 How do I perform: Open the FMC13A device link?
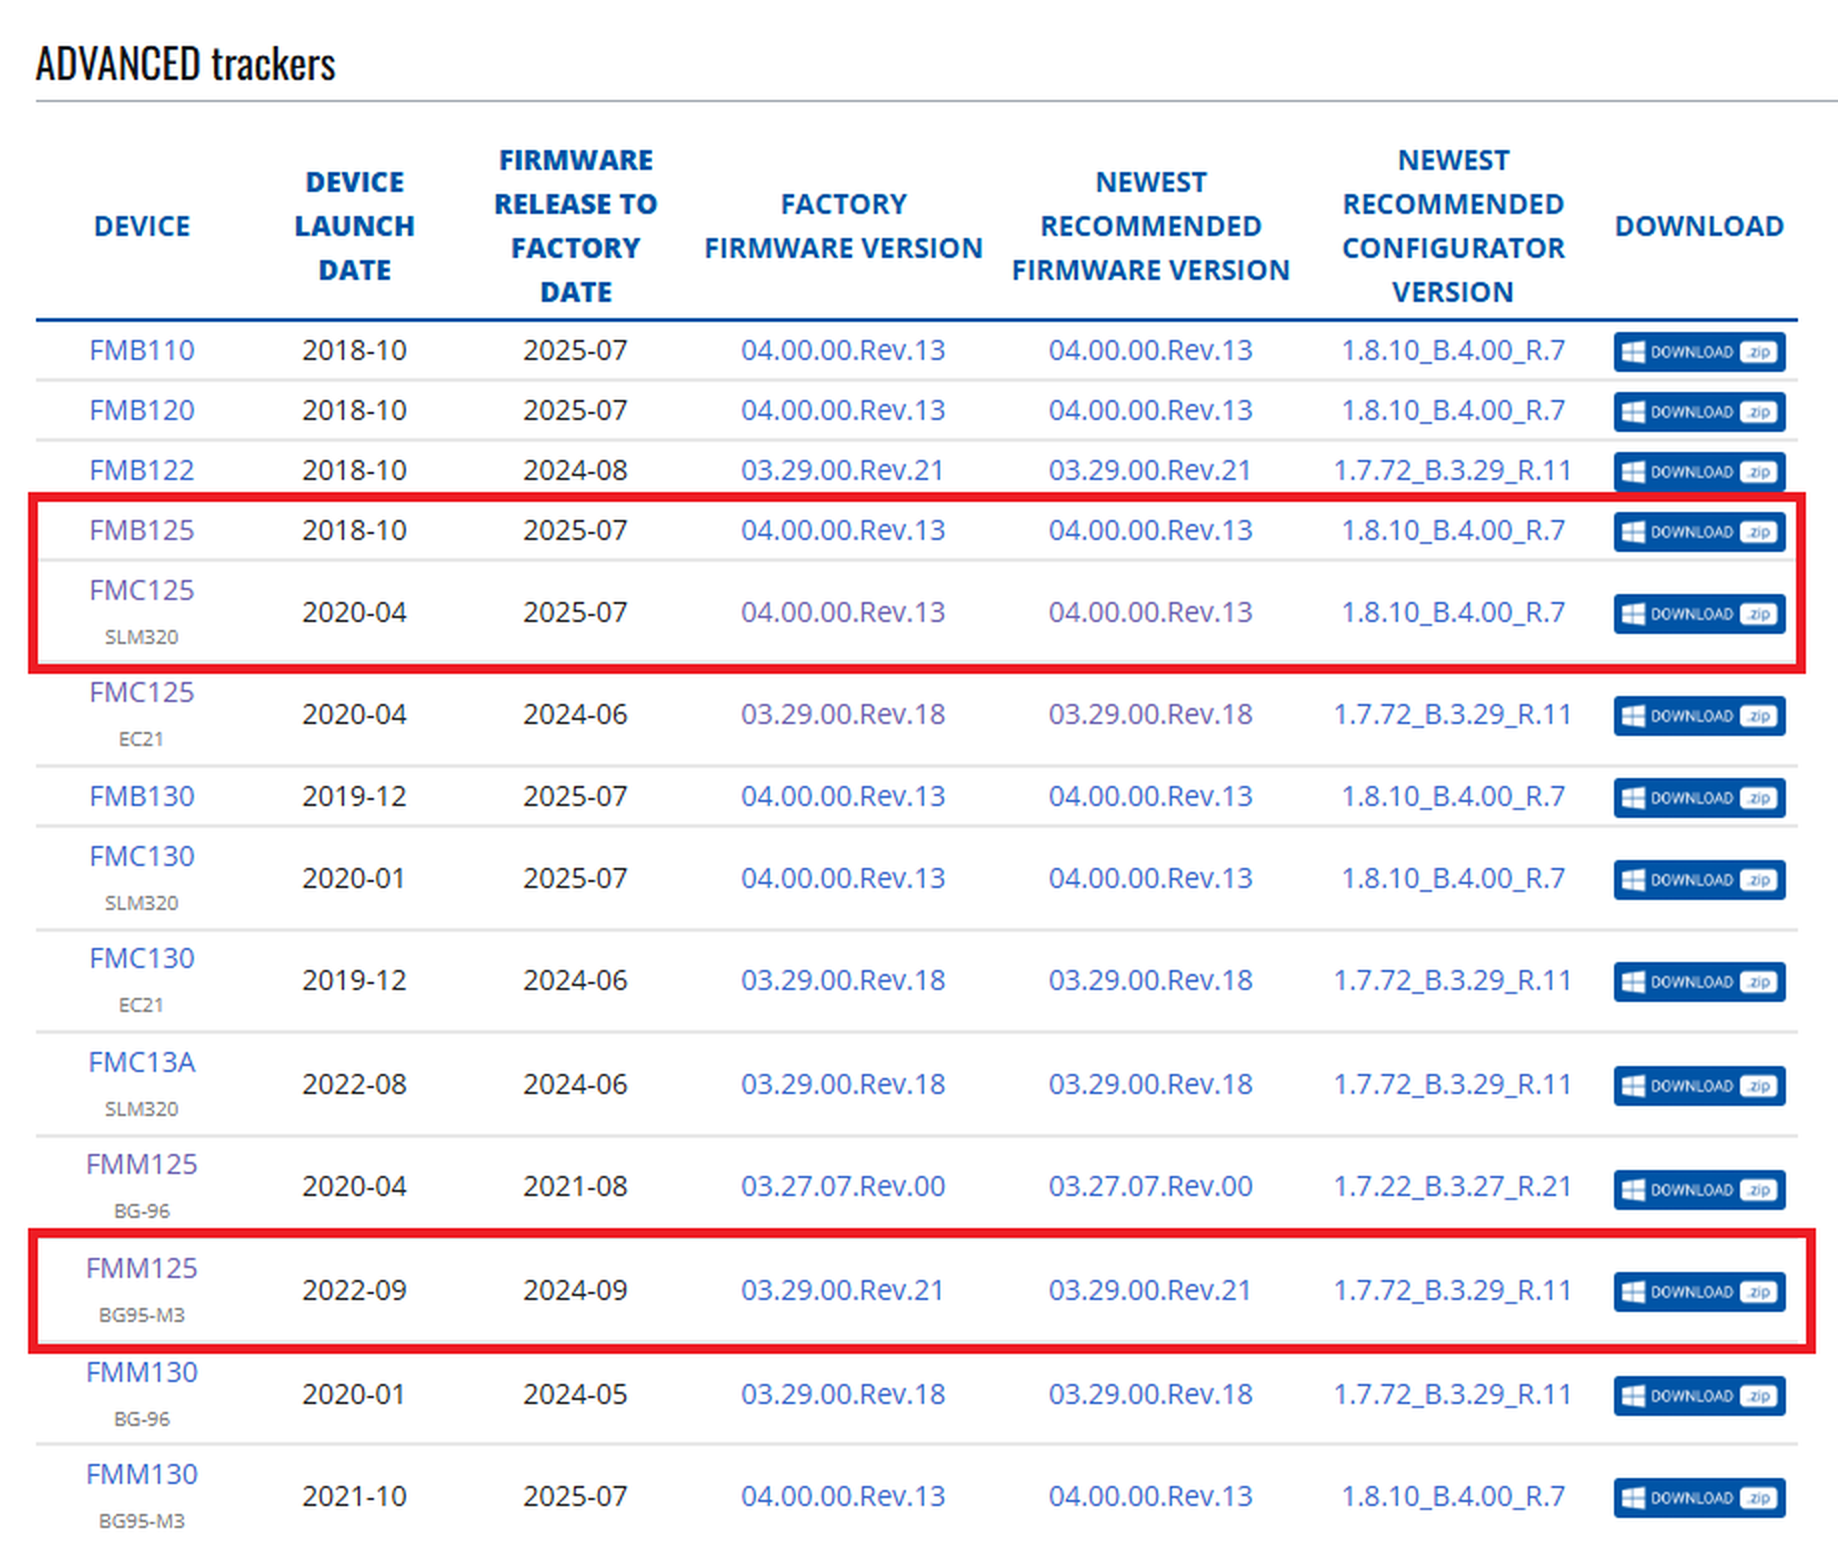coord(142,1062)
